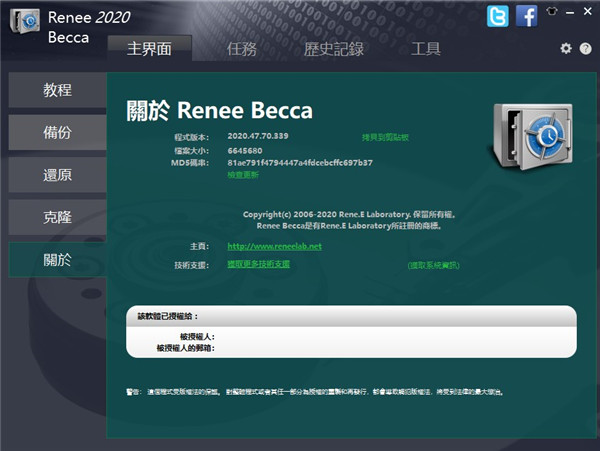Click the 被授權人 label

tap(197, 337)
